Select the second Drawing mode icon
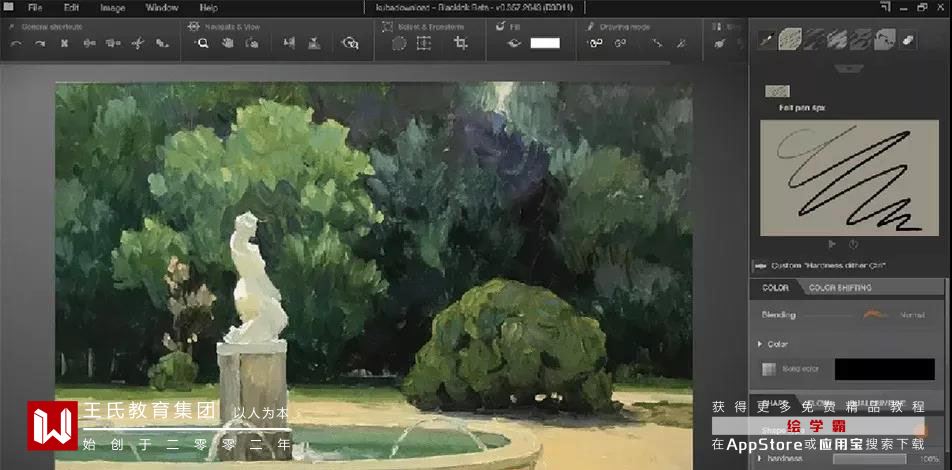Image resolution: width=952 pixels, height=470 pixels. pyautogui.click(x=620, y=44)
